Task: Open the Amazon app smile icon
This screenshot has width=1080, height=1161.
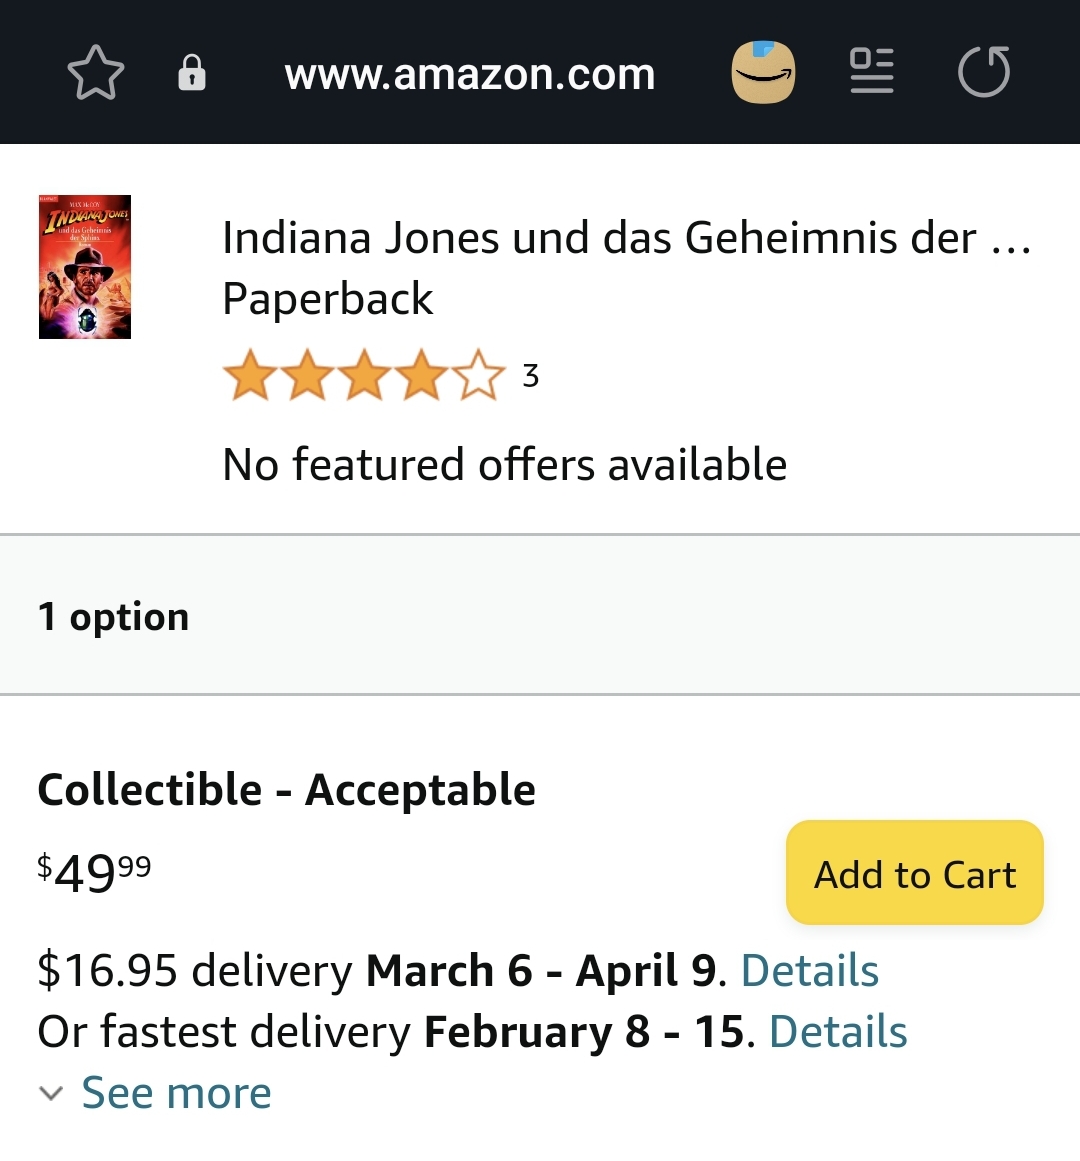Action: point(763,73)
